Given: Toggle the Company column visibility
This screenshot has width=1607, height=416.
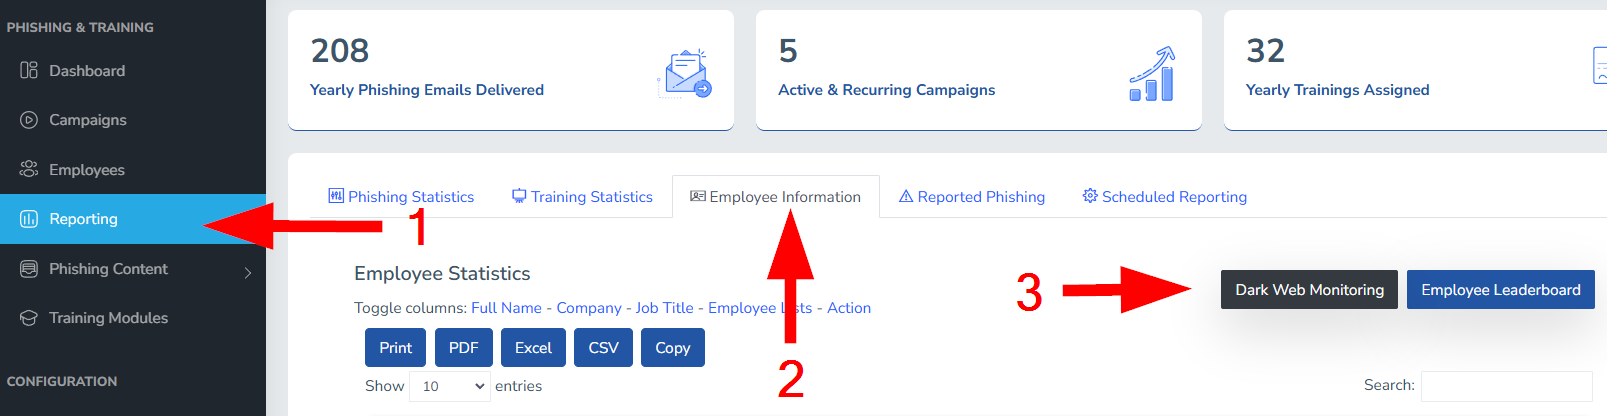Looking at the screenshot, I should click(x=589, y=308).
